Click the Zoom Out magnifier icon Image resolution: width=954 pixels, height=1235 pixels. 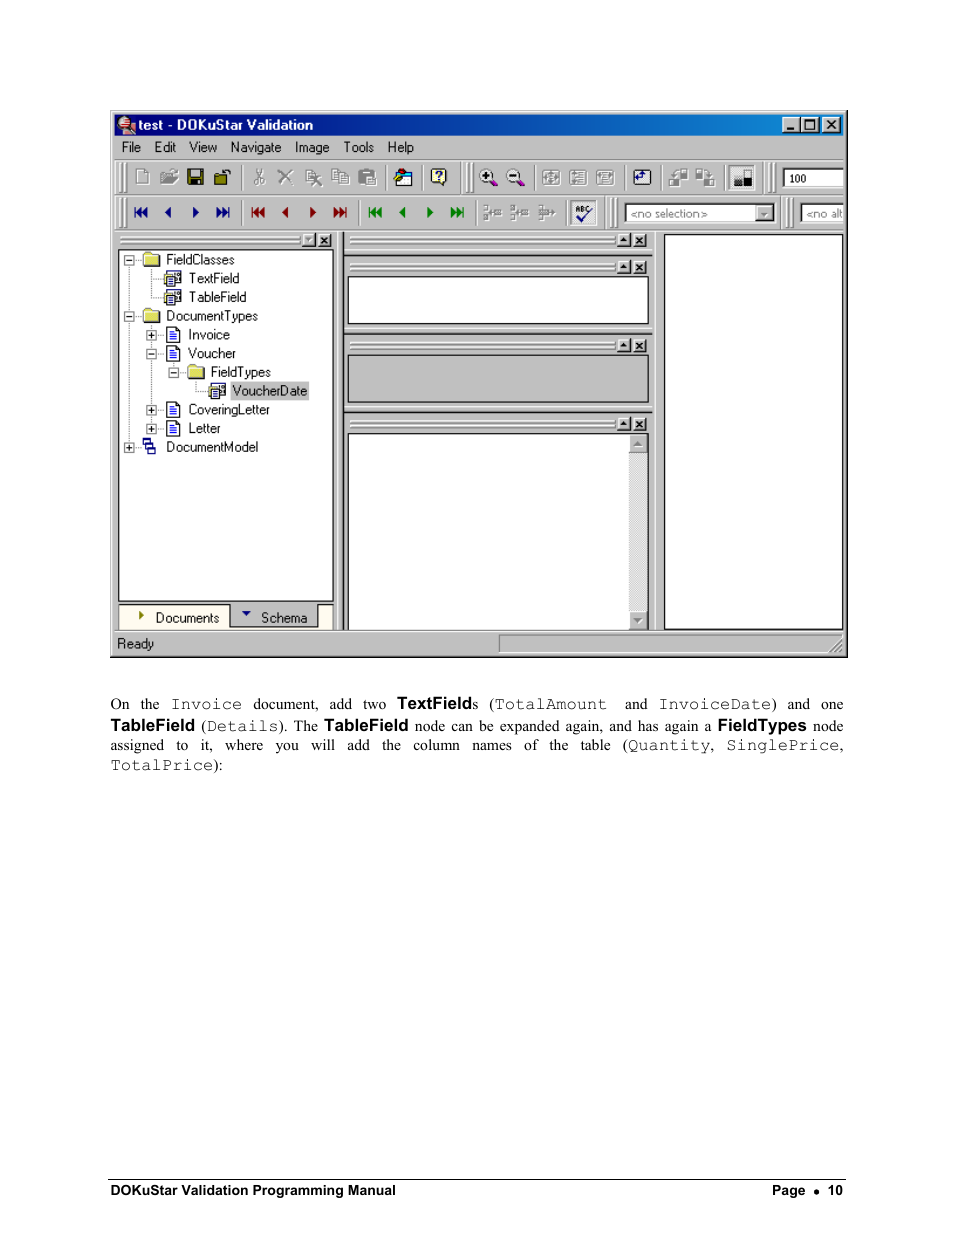pos(515,177)
